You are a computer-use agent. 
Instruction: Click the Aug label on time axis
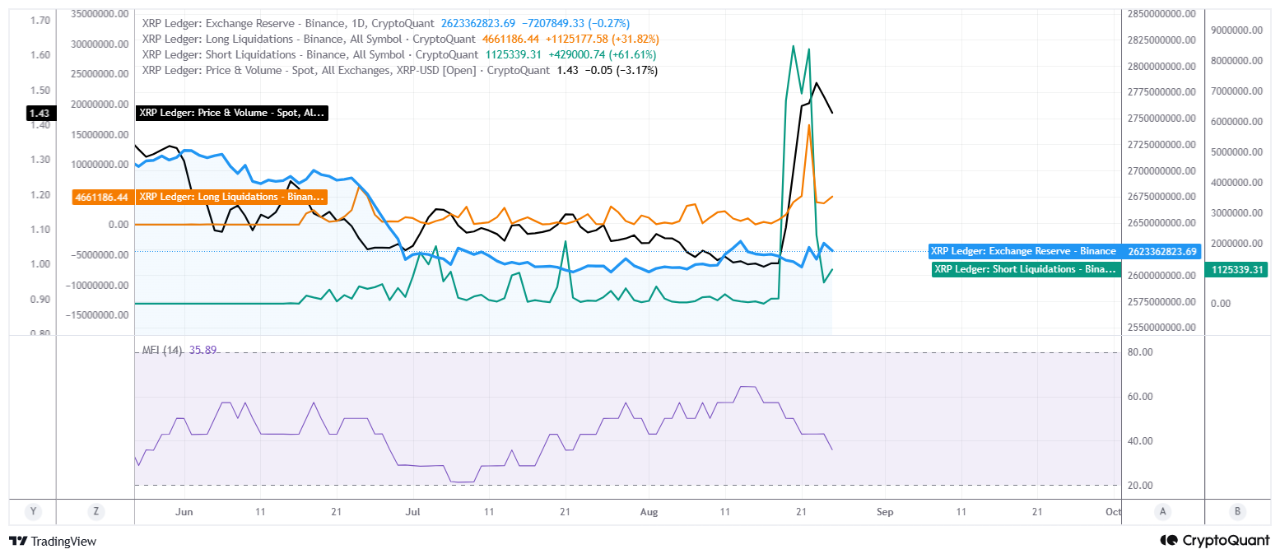pos(649,511)
